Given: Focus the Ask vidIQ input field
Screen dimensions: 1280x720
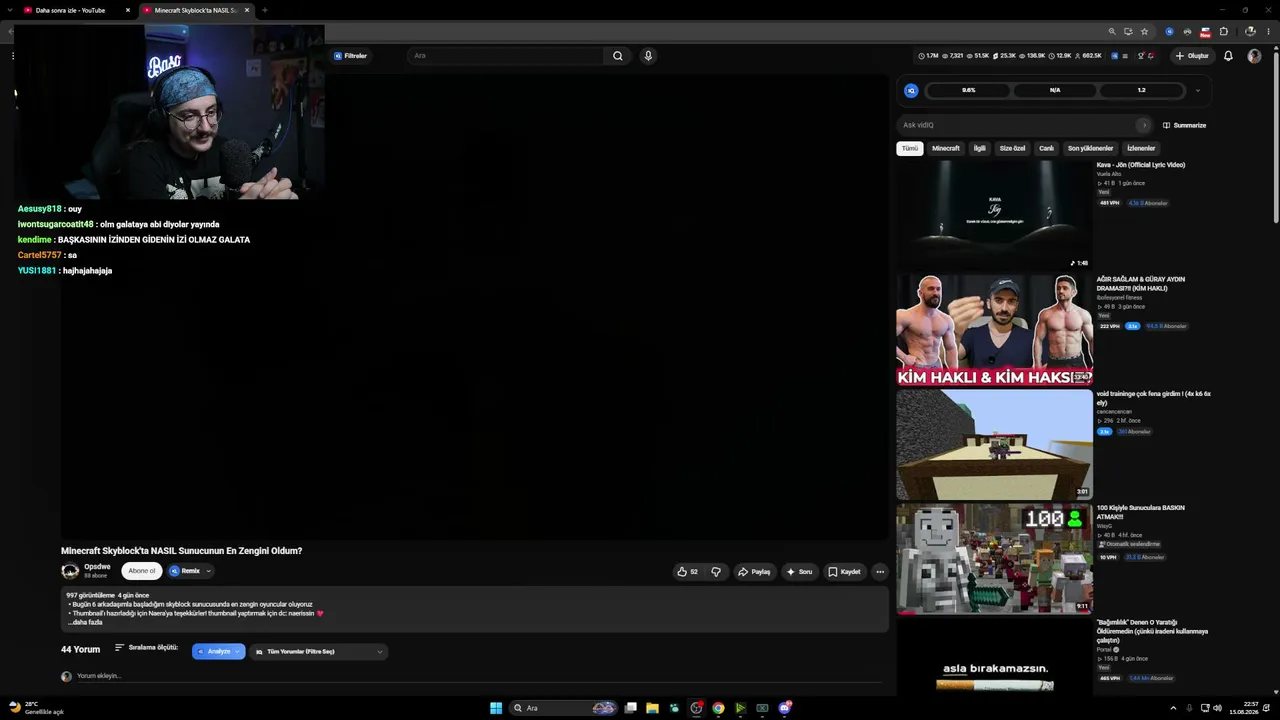Looking at the screenshot, I should [1018, 125].
